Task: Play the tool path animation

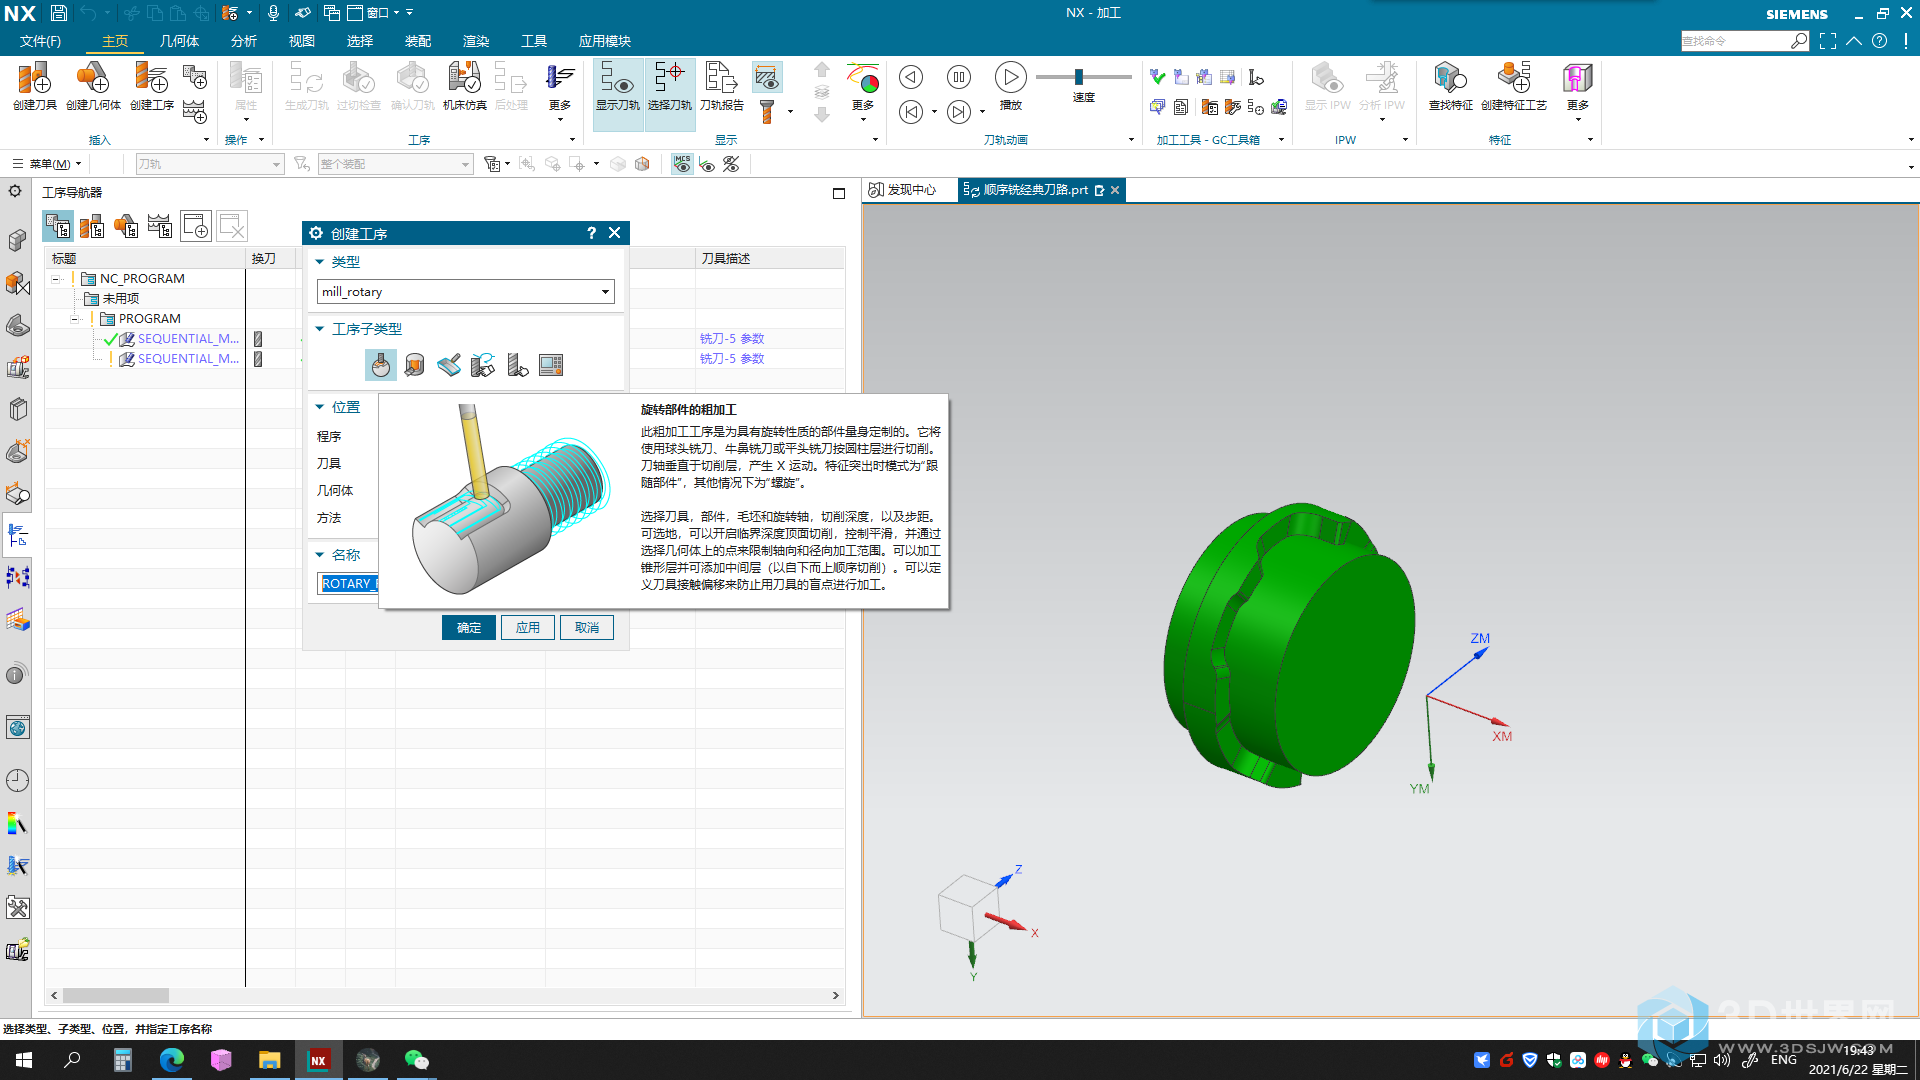Action: (x=1010, y=77)
